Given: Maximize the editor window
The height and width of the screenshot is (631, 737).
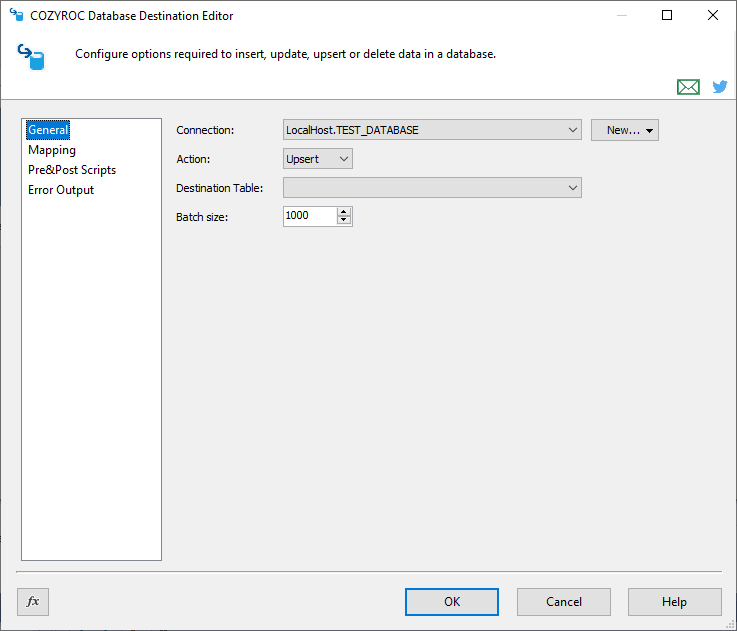Looking at the screenshot, I should point(666,16).
